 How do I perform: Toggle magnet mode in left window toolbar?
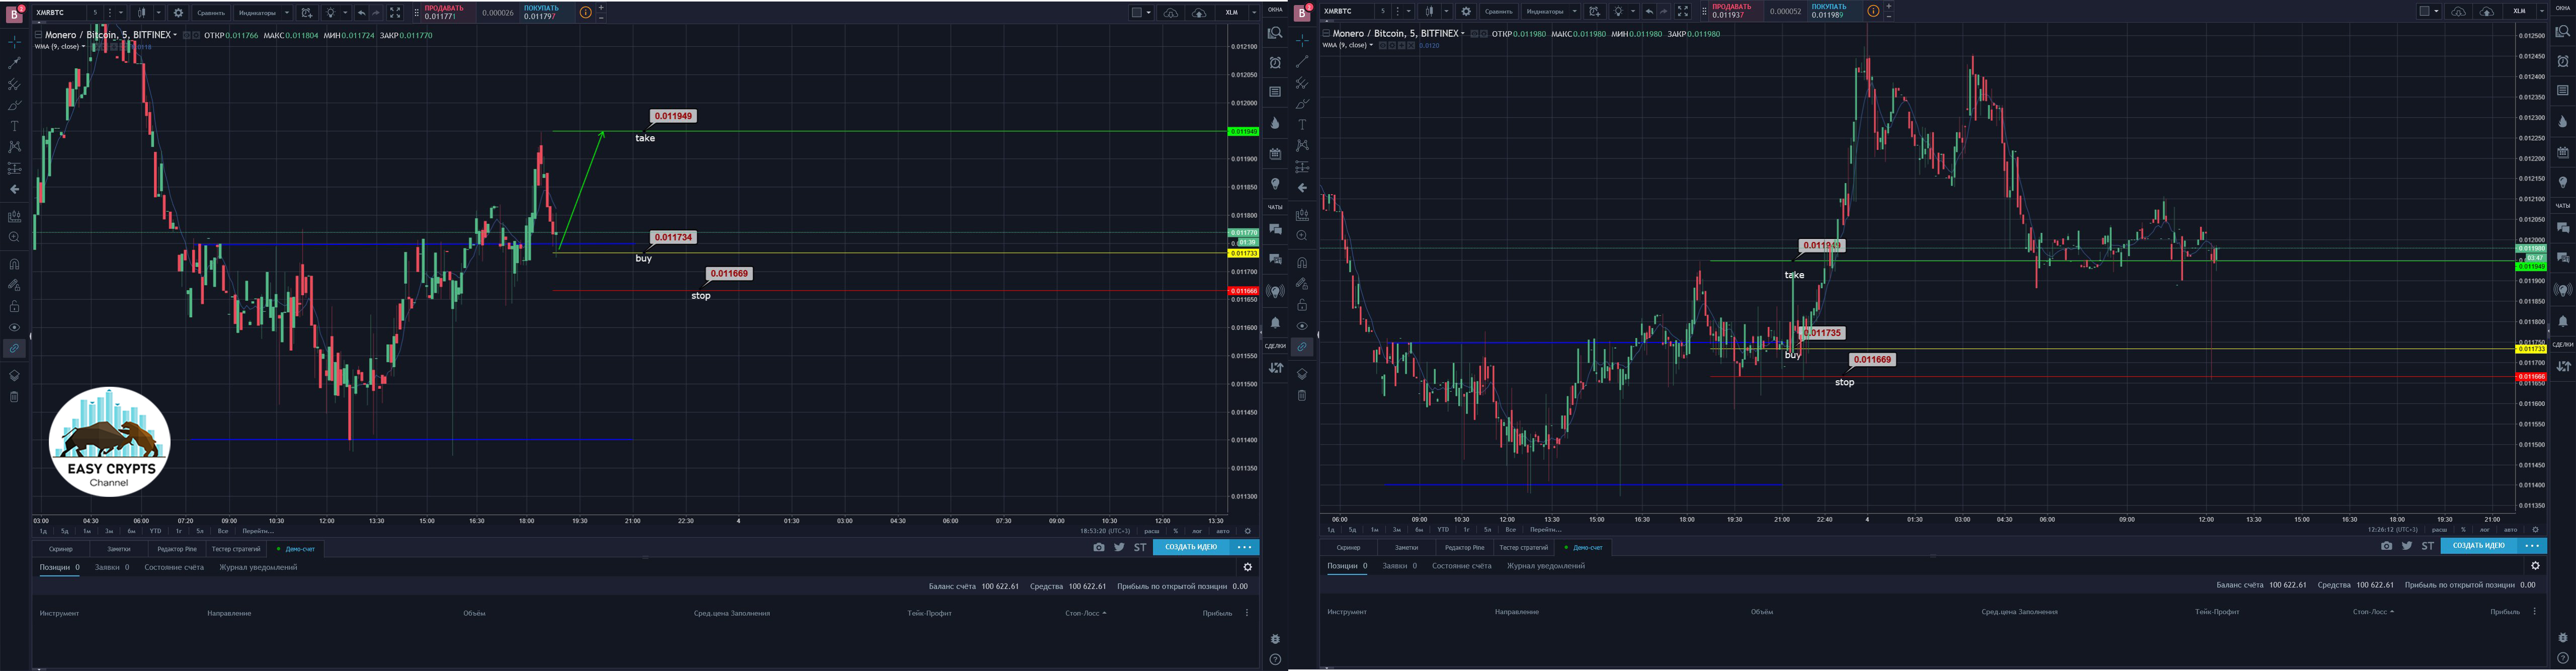(14, 264)
